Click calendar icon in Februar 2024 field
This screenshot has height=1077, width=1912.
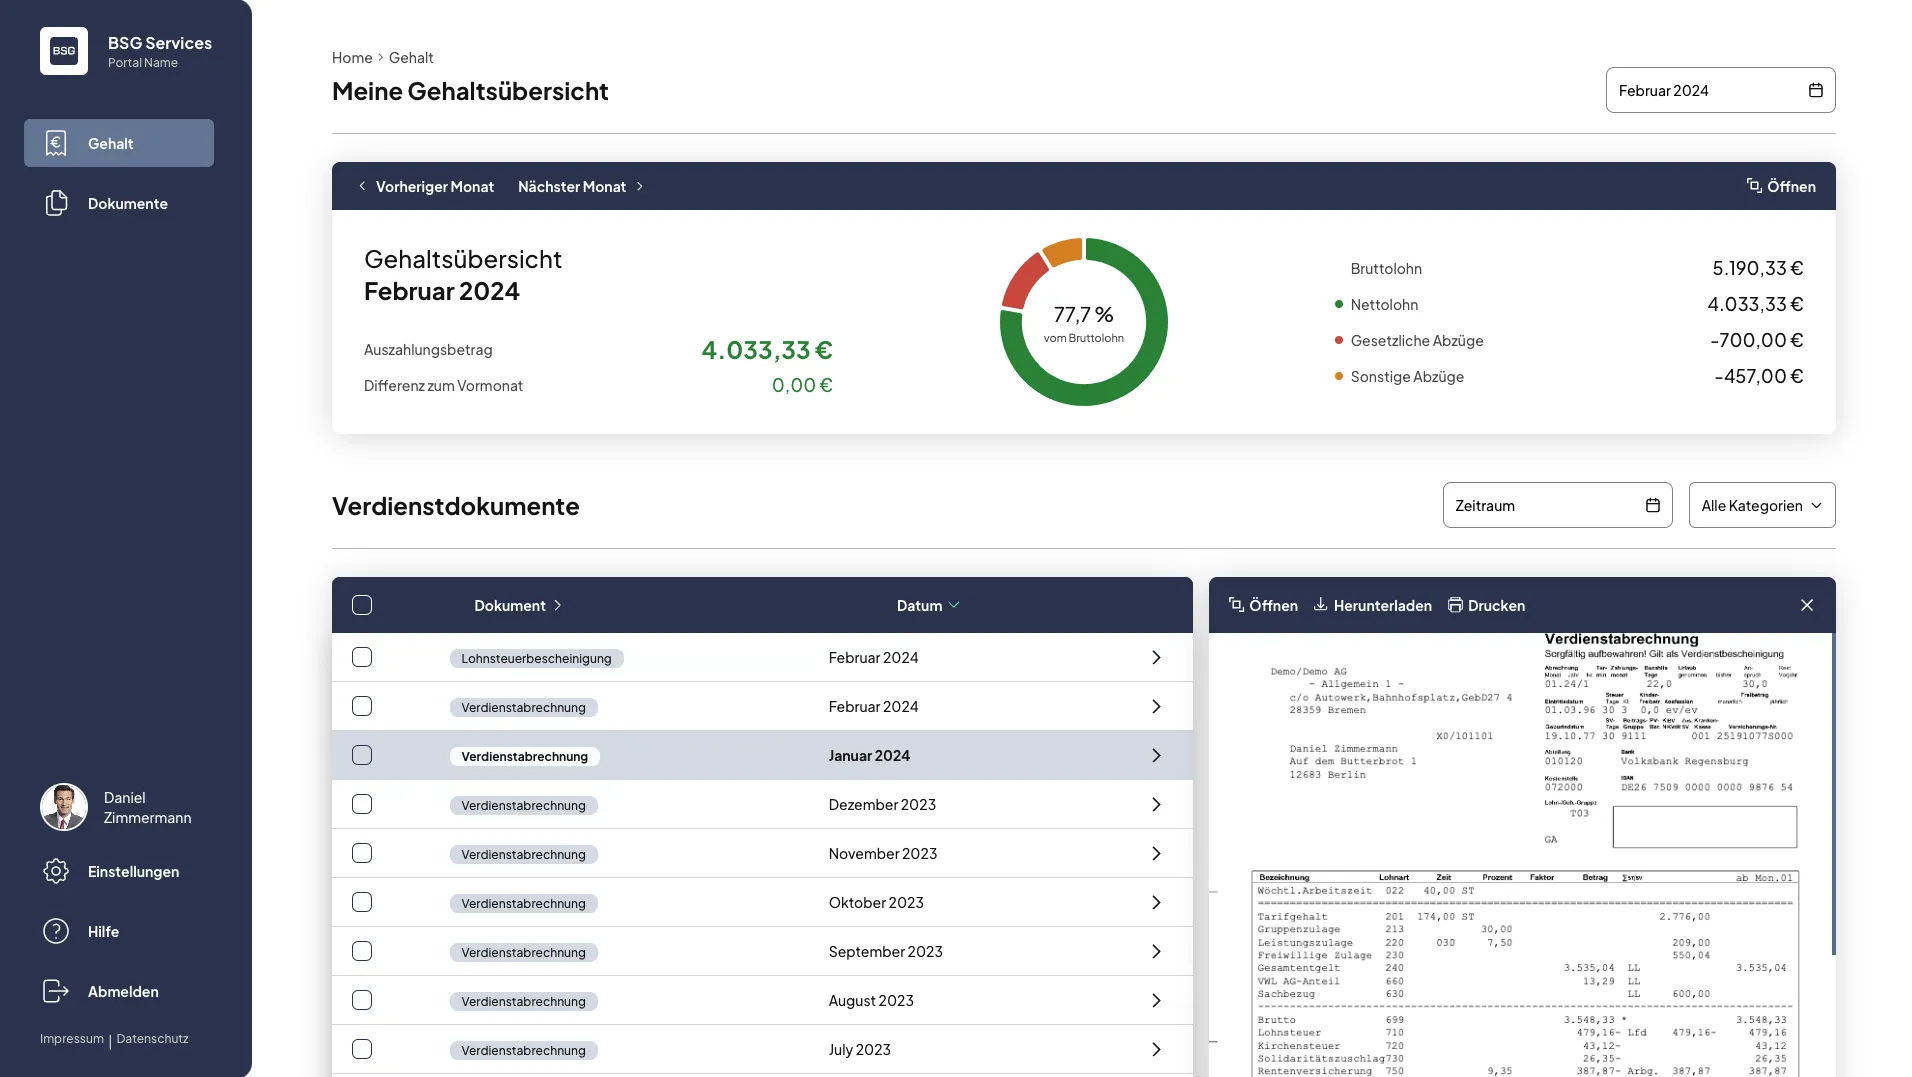1815,90
